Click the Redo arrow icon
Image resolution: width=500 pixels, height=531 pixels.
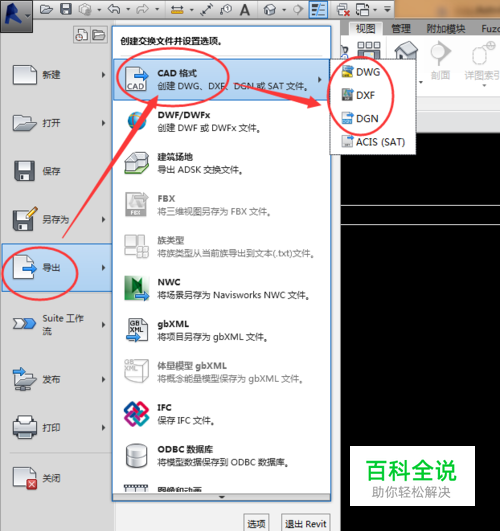pyautogui.click(x=143, y=9)
